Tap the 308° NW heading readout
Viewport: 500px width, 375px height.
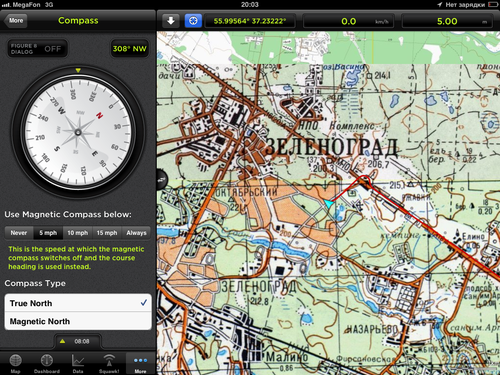coord(130,49)
